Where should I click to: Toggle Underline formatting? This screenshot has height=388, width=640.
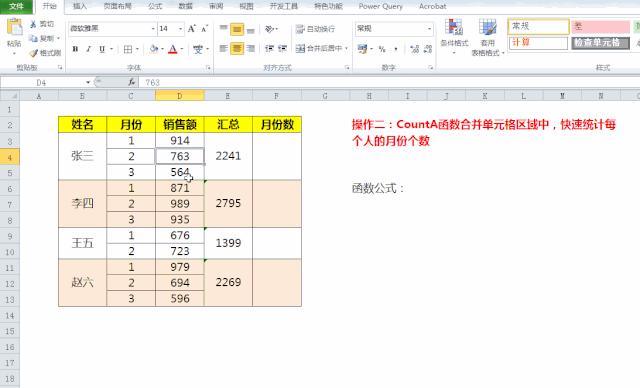tap(102, 49)
